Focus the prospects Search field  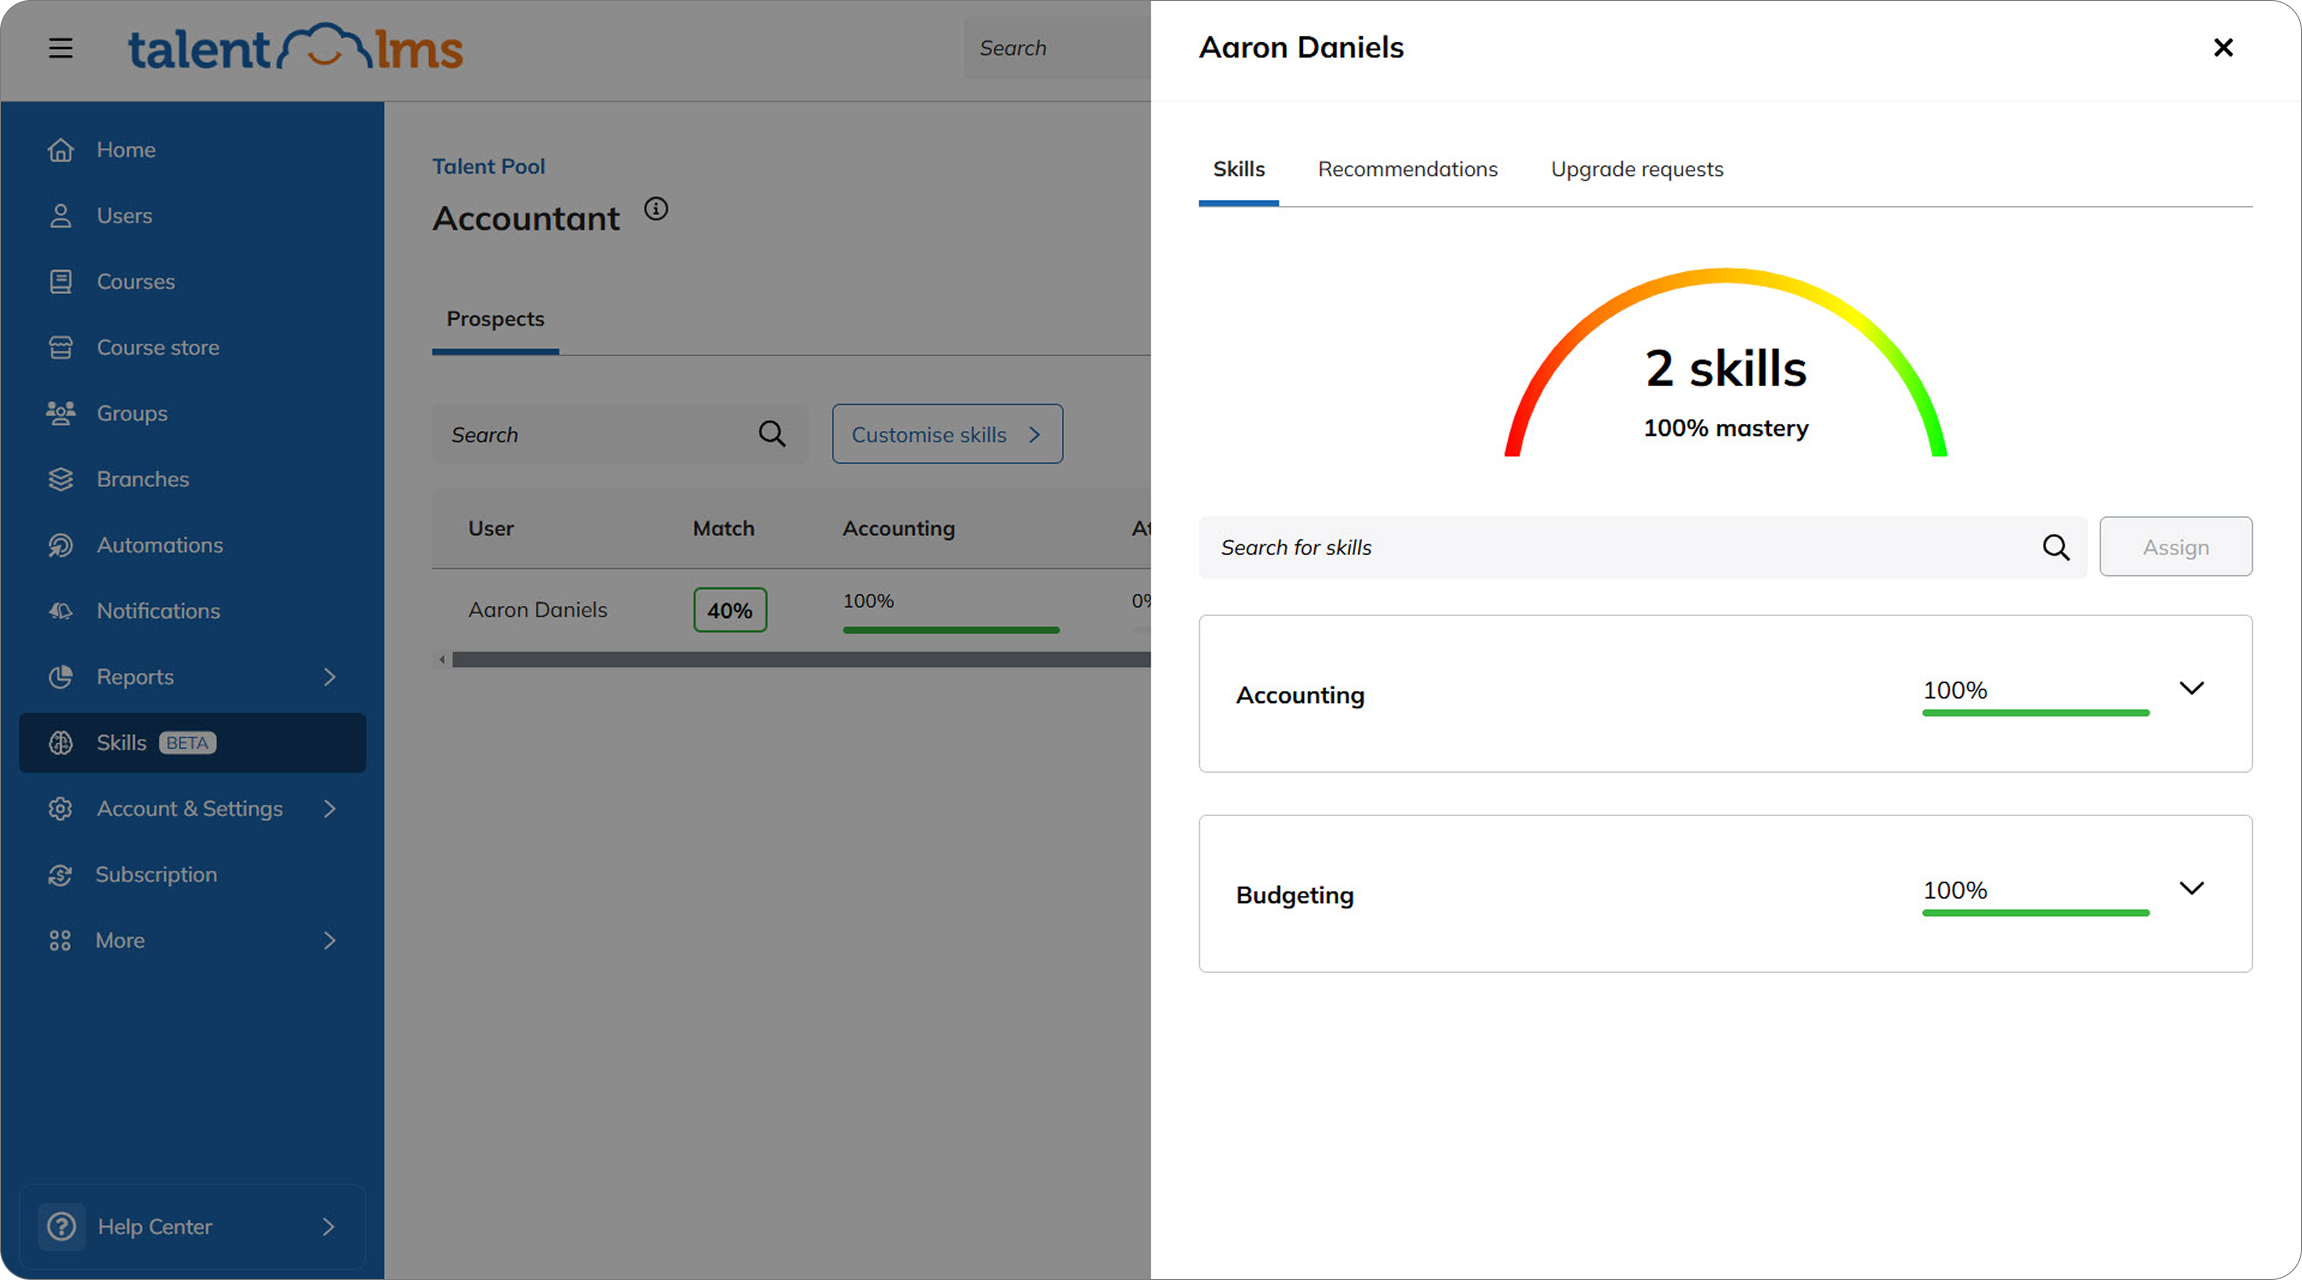point(619,434)
